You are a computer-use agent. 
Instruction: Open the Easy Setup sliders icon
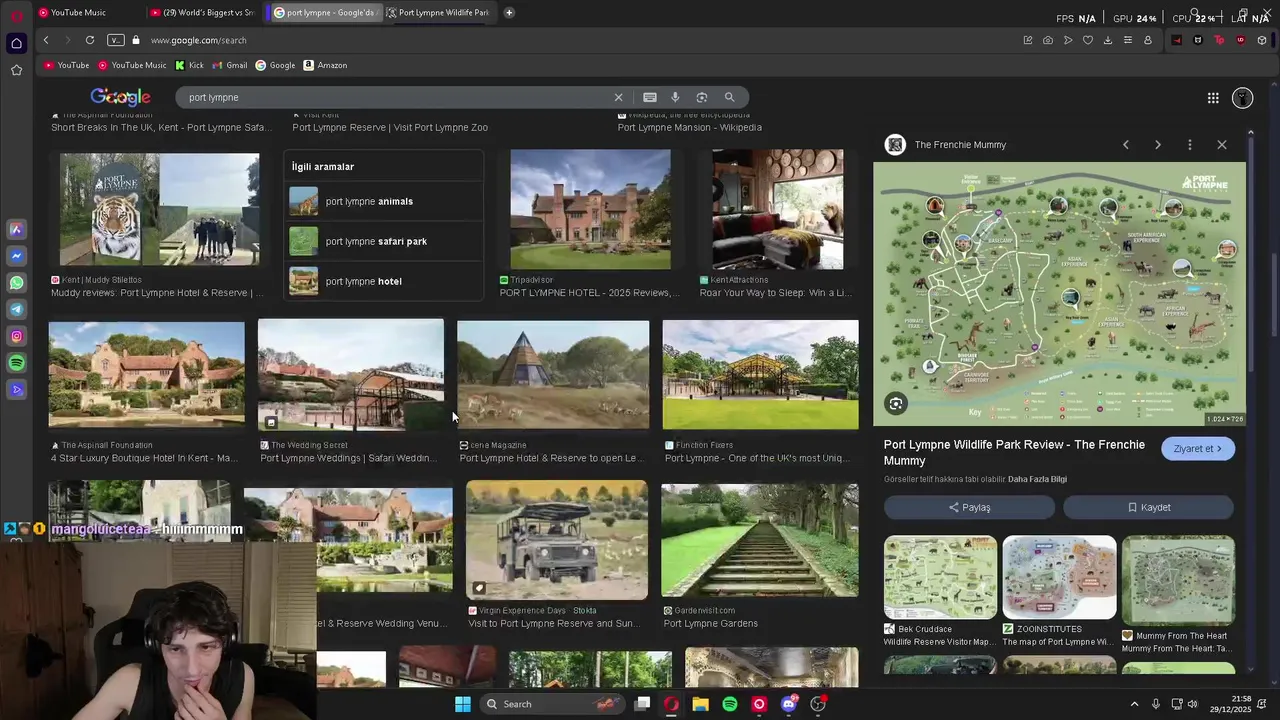click(x=1127, y=40)
